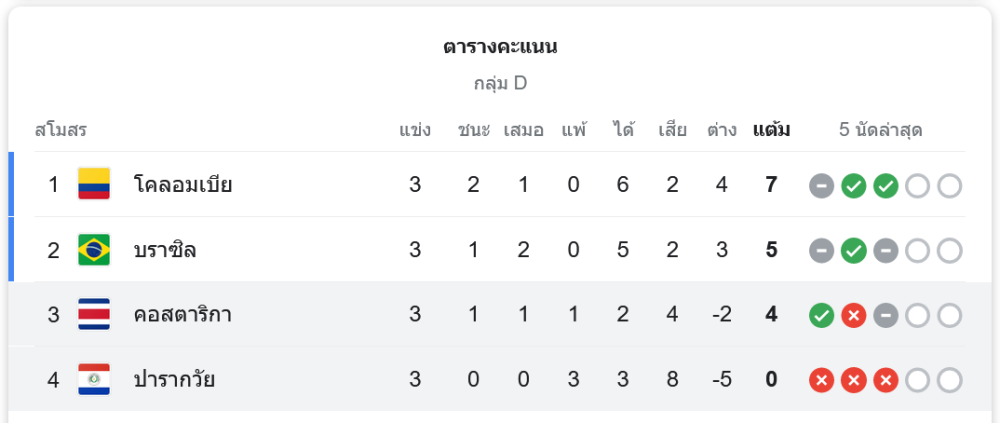Click Brazil's fourth empty match circle

[x=917, y=251]
